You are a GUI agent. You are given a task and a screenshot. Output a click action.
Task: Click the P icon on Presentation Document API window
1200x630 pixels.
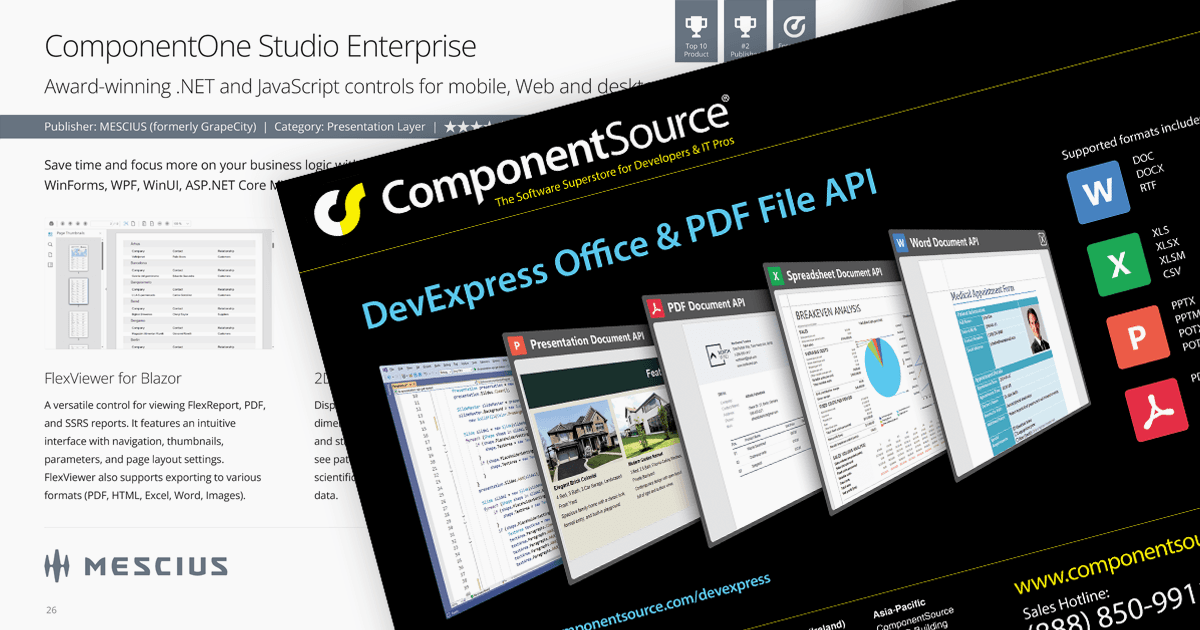pyautogui.click(x=519, y=346)
